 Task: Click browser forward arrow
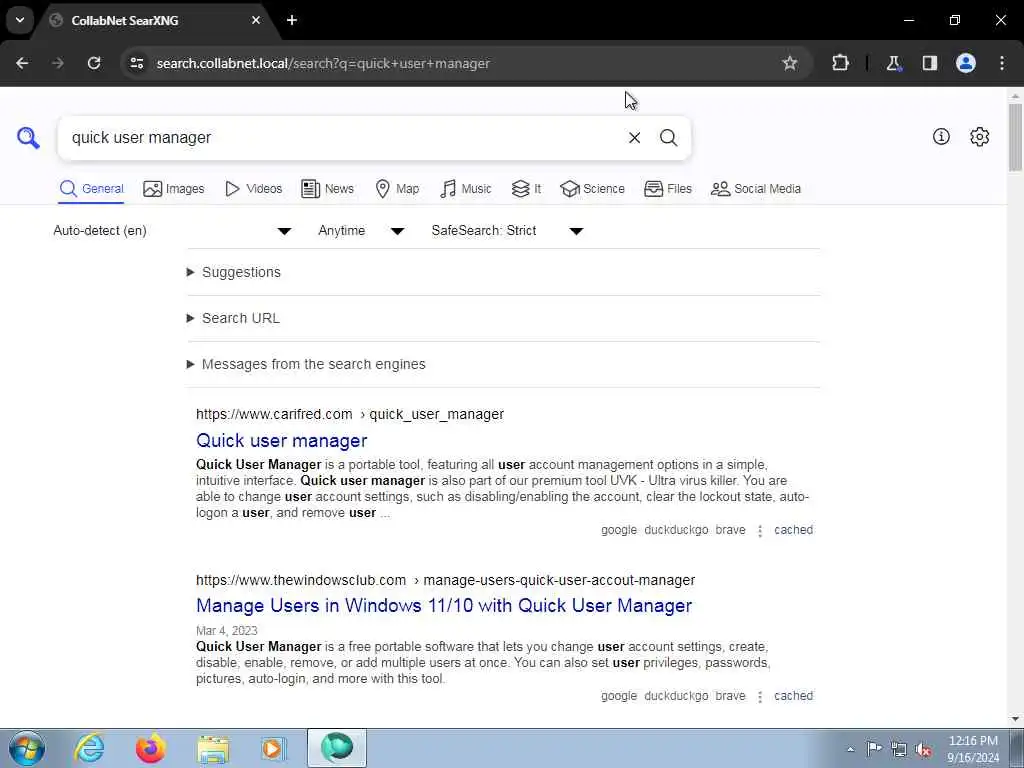58,63
